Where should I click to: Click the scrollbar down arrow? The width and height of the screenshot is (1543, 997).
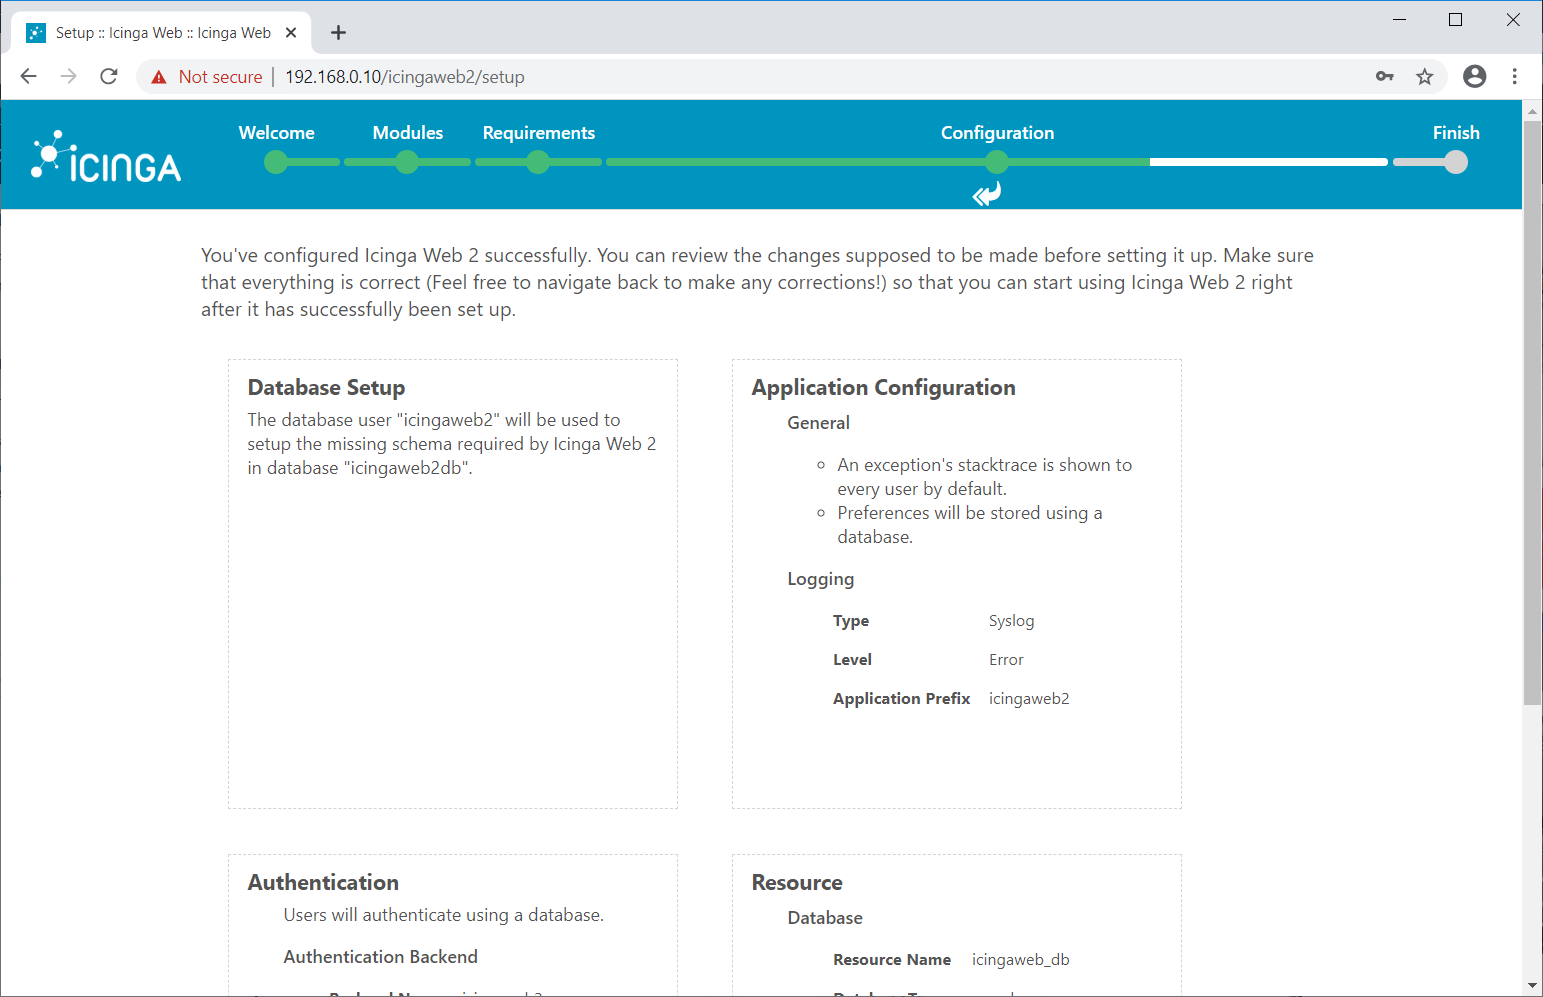[1532, 986]
